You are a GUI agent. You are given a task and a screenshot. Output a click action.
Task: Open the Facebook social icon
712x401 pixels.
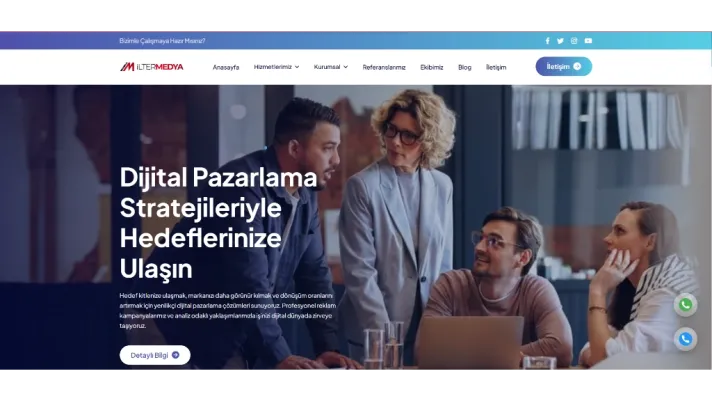tap(547, 41)
